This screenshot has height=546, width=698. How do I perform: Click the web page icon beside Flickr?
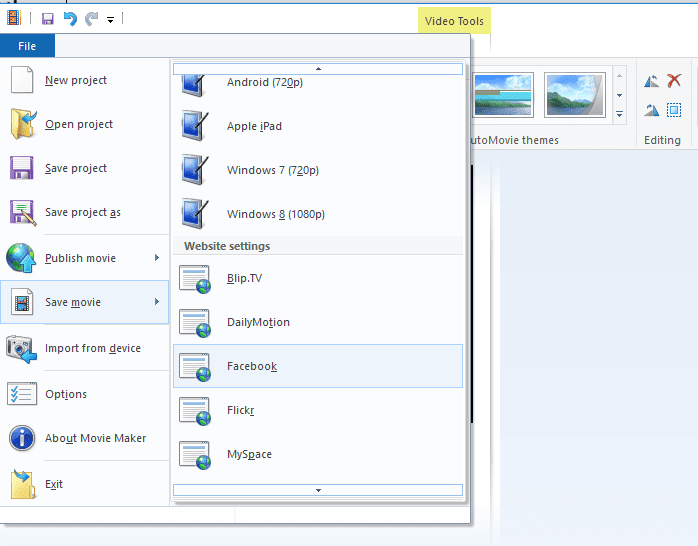(195, 411)
